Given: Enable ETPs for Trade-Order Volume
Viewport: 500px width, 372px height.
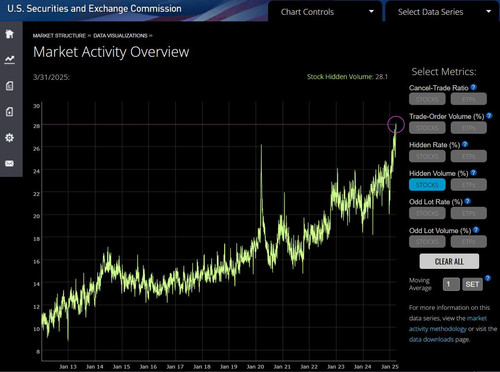Looking at the screenshot, I should (x=469, y=128).
